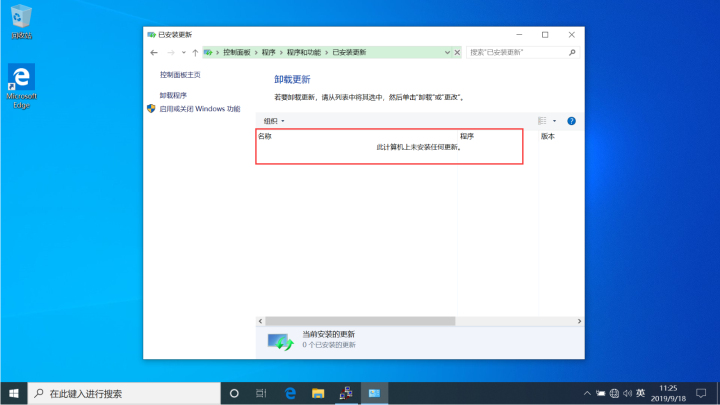Select 已安装更新 in the address breadcrumb
This screenshot has height=405, width=720.
(x=349, y=52)
